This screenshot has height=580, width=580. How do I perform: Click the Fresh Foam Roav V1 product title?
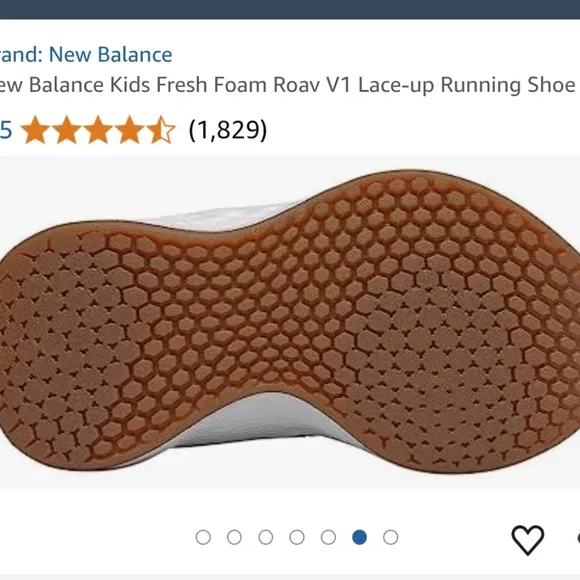click(288, 85)
